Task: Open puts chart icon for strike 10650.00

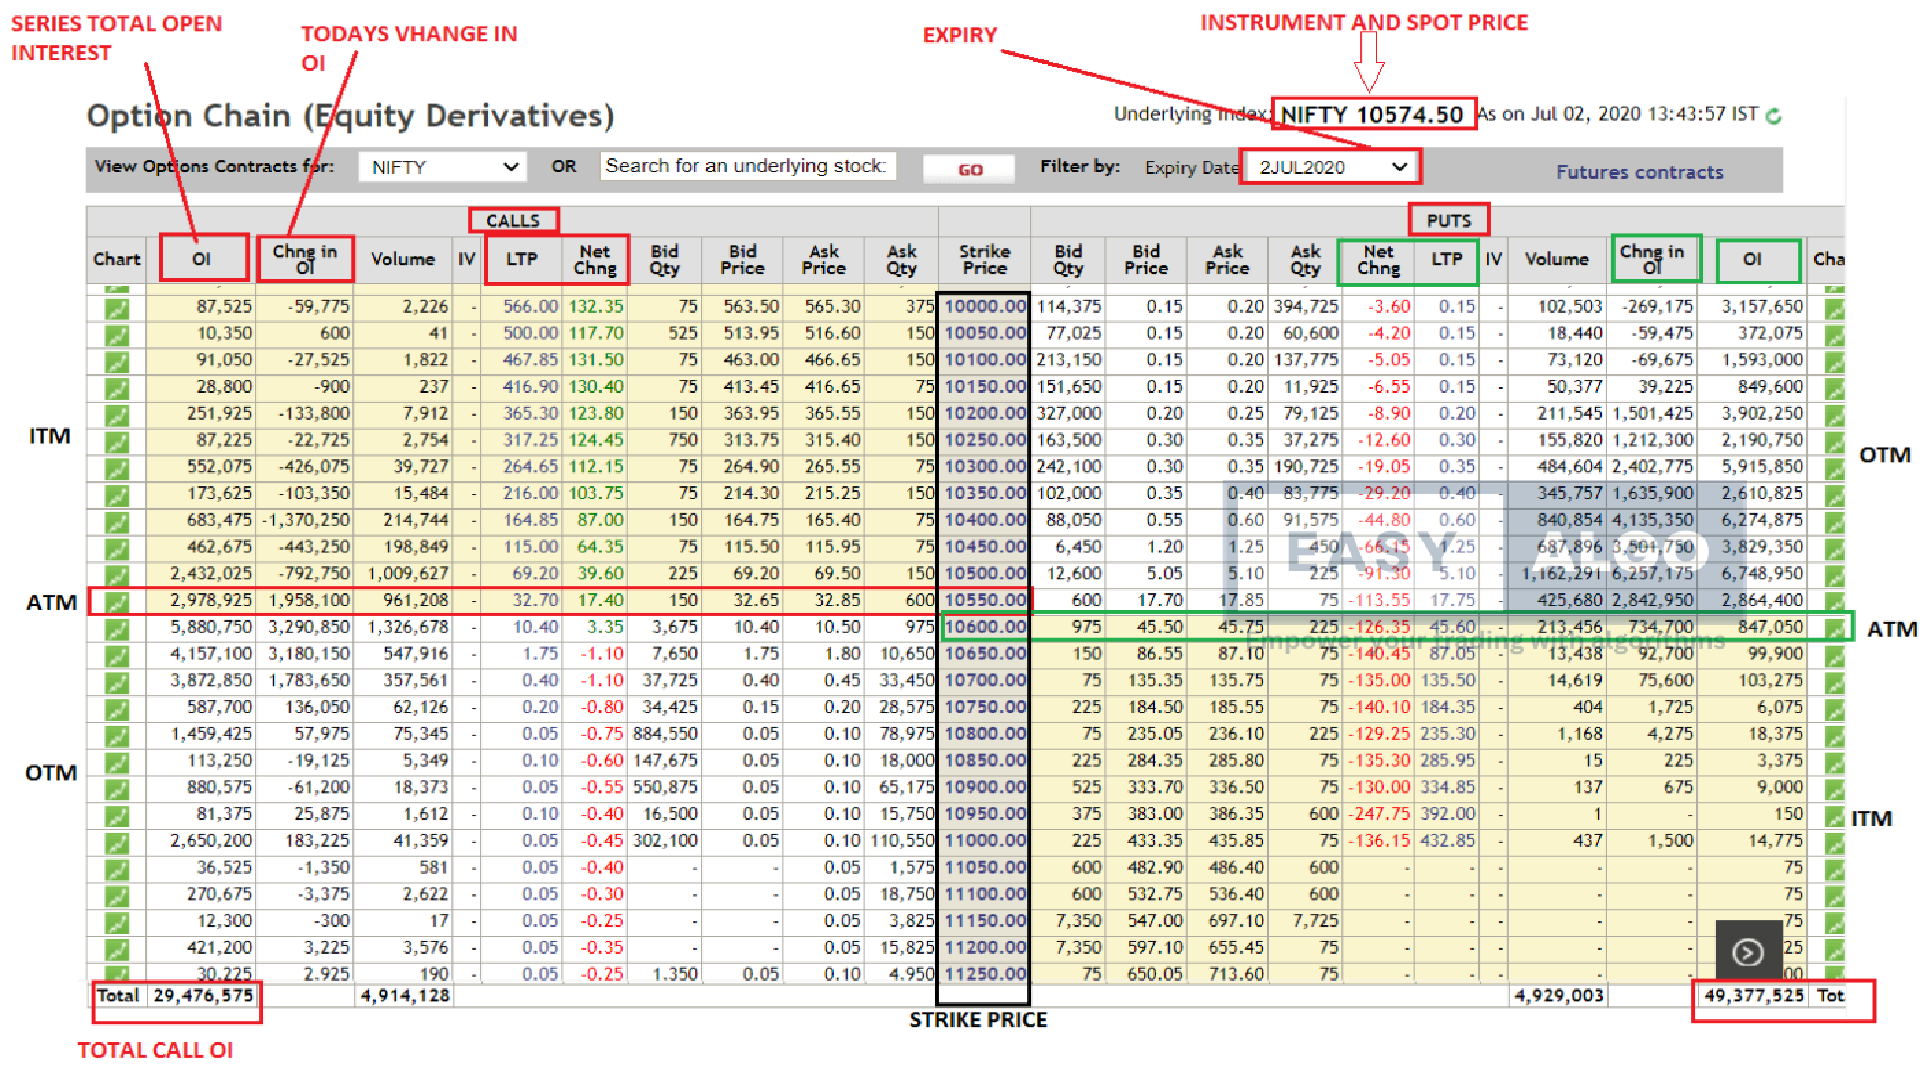Action: pyautogui.click(x=1834, y=656)
